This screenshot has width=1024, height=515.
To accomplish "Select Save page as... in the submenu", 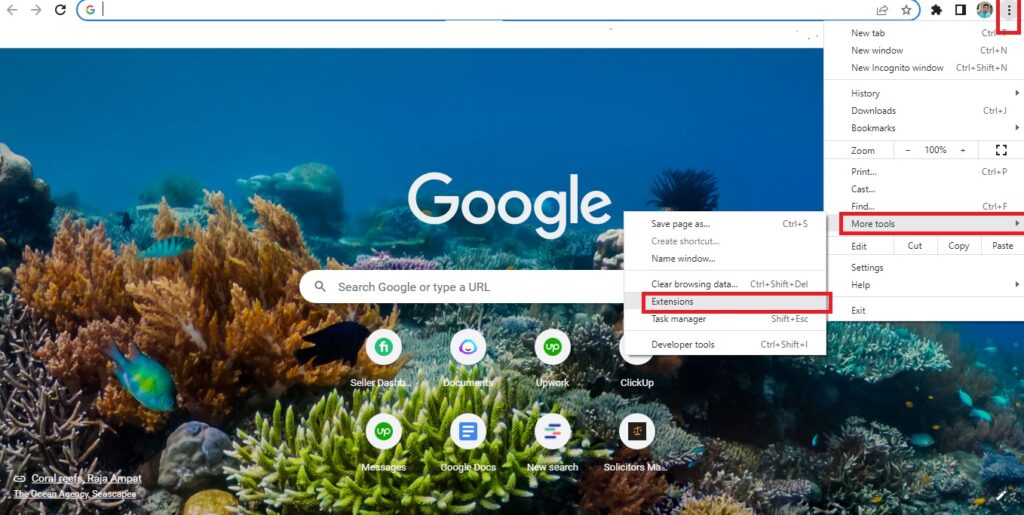I will click(x=725, y=224).
